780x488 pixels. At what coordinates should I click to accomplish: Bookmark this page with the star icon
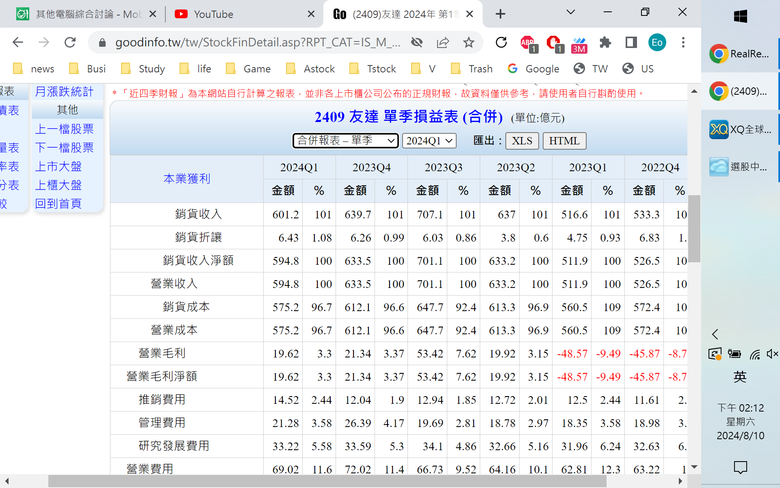(469, 43)
